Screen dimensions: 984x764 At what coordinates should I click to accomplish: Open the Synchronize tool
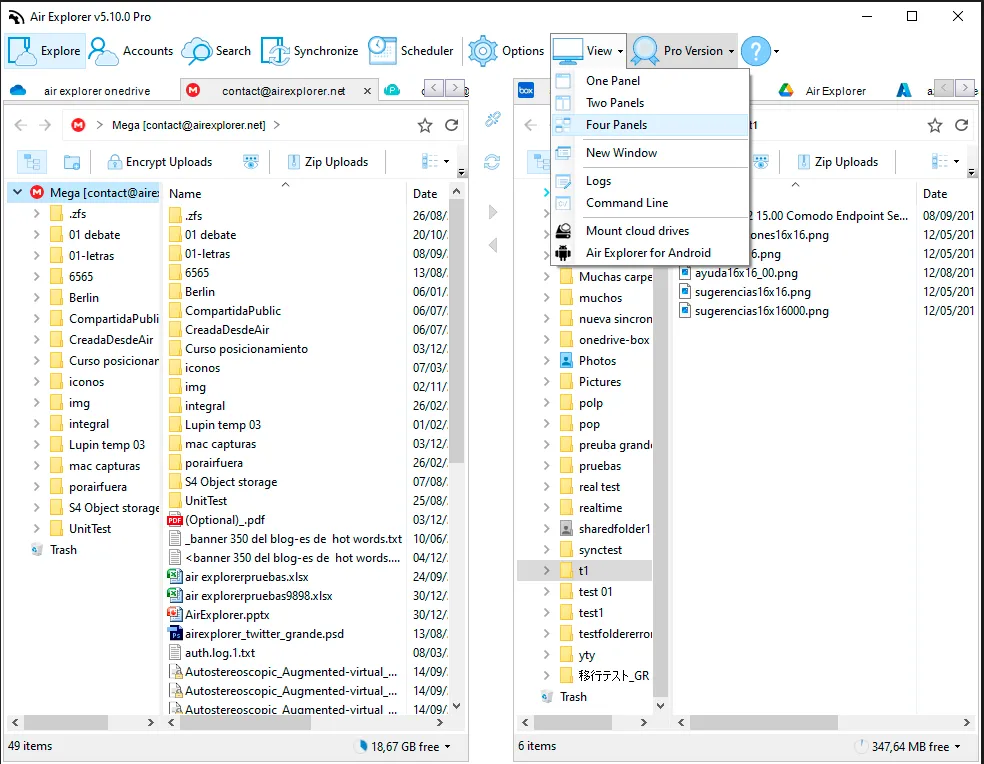coord(309,51)
